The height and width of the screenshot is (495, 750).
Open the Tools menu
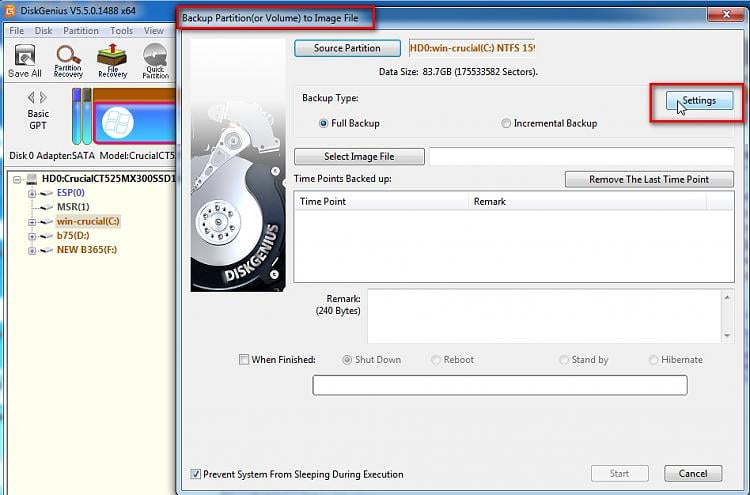[x=121, y=31]
